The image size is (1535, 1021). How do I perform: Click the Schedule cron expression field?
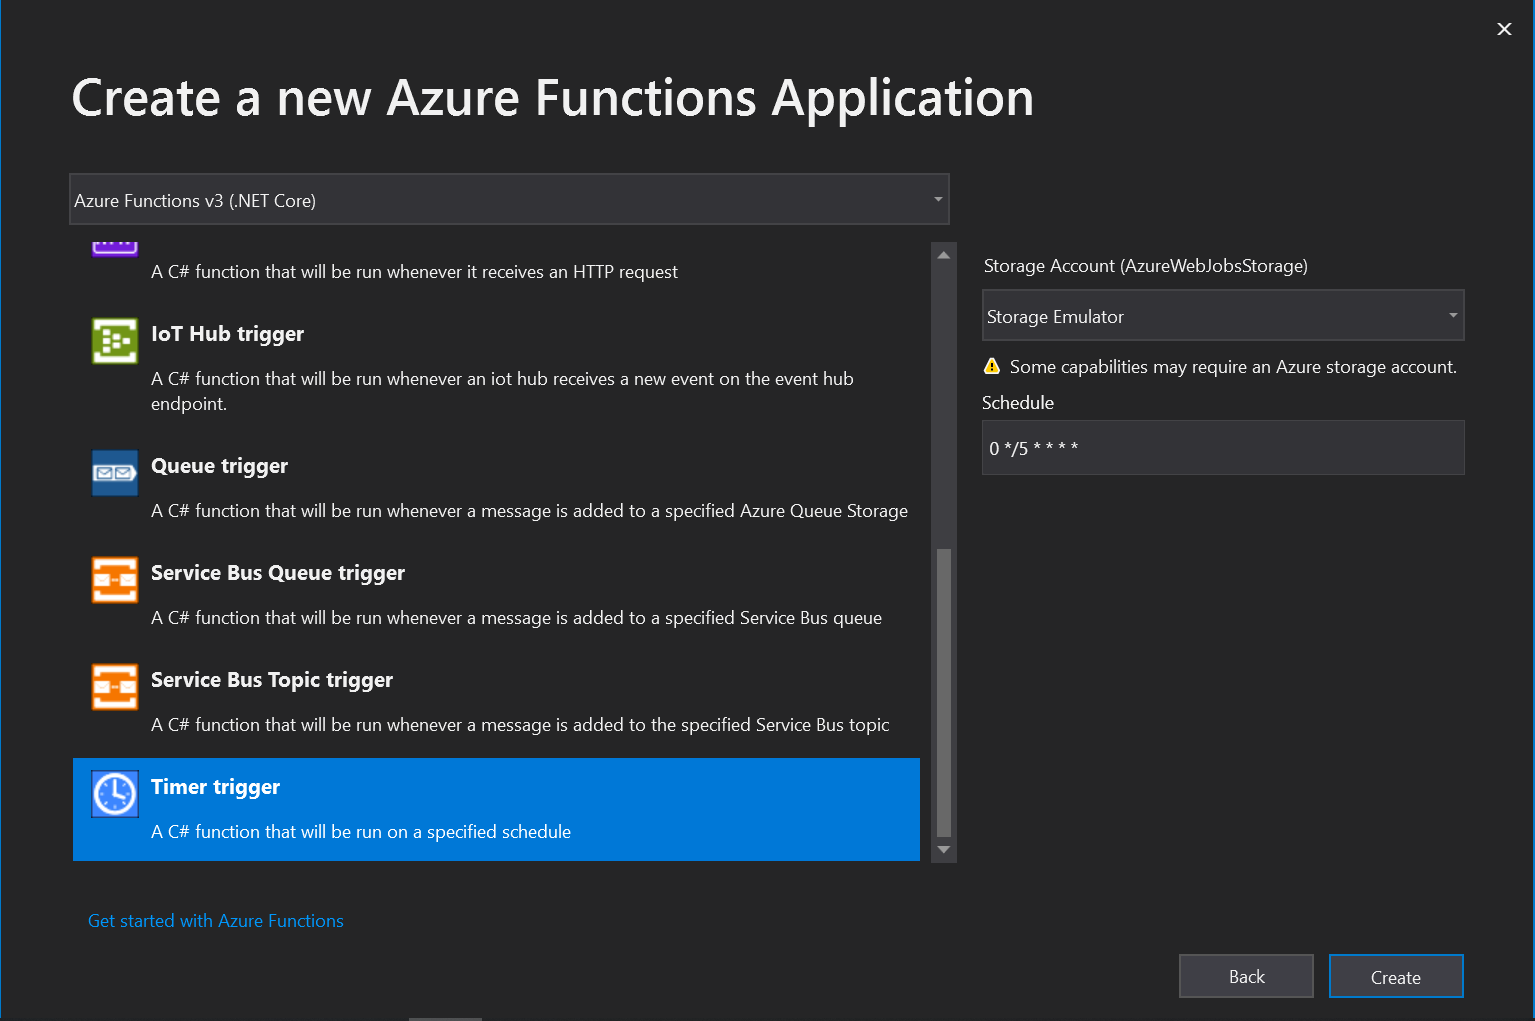[1223, 447]
